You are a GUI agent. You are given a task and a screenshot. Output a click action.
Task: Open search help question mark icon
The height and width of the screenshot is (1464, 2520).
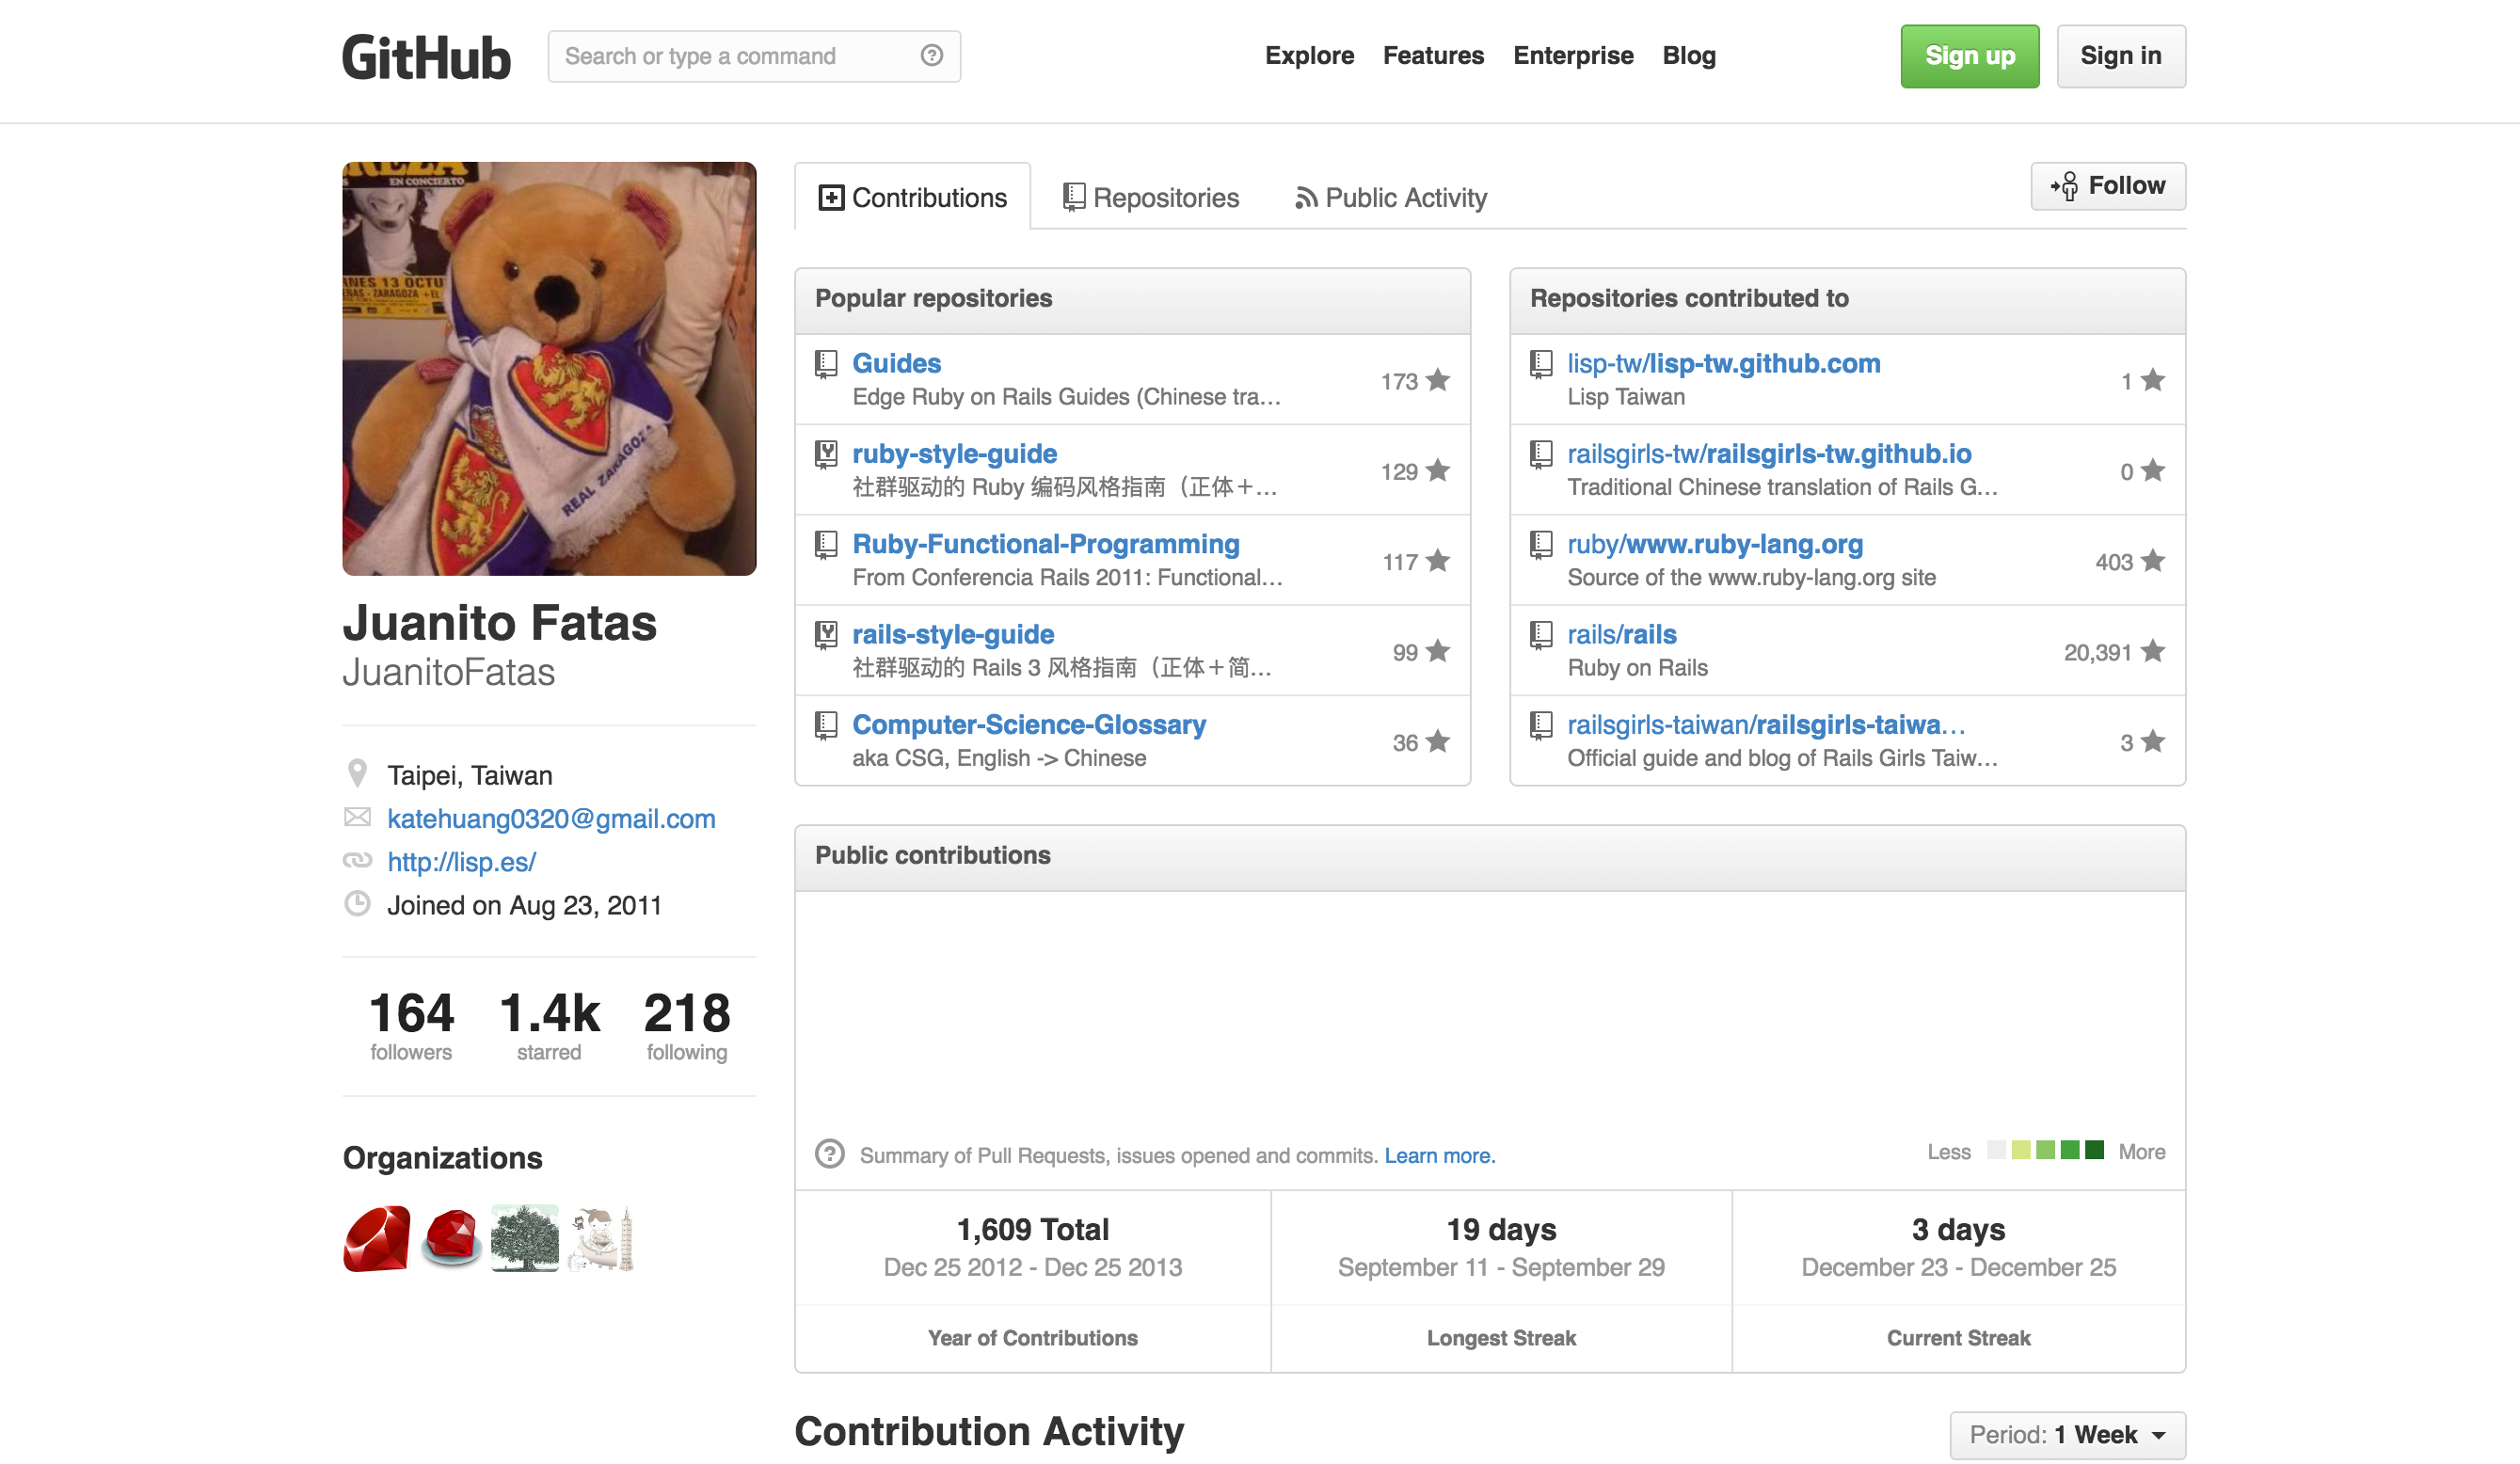(x=931, y=55)
